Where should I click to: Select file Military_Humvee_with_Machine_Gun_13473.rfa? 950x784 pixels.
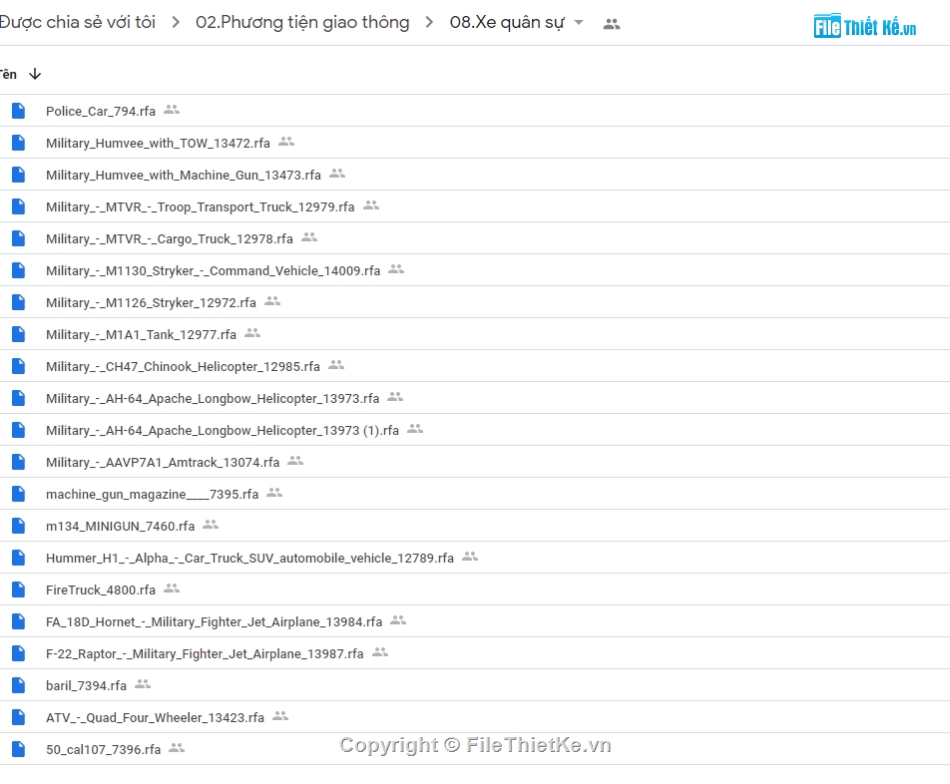[x=184, y=175]
